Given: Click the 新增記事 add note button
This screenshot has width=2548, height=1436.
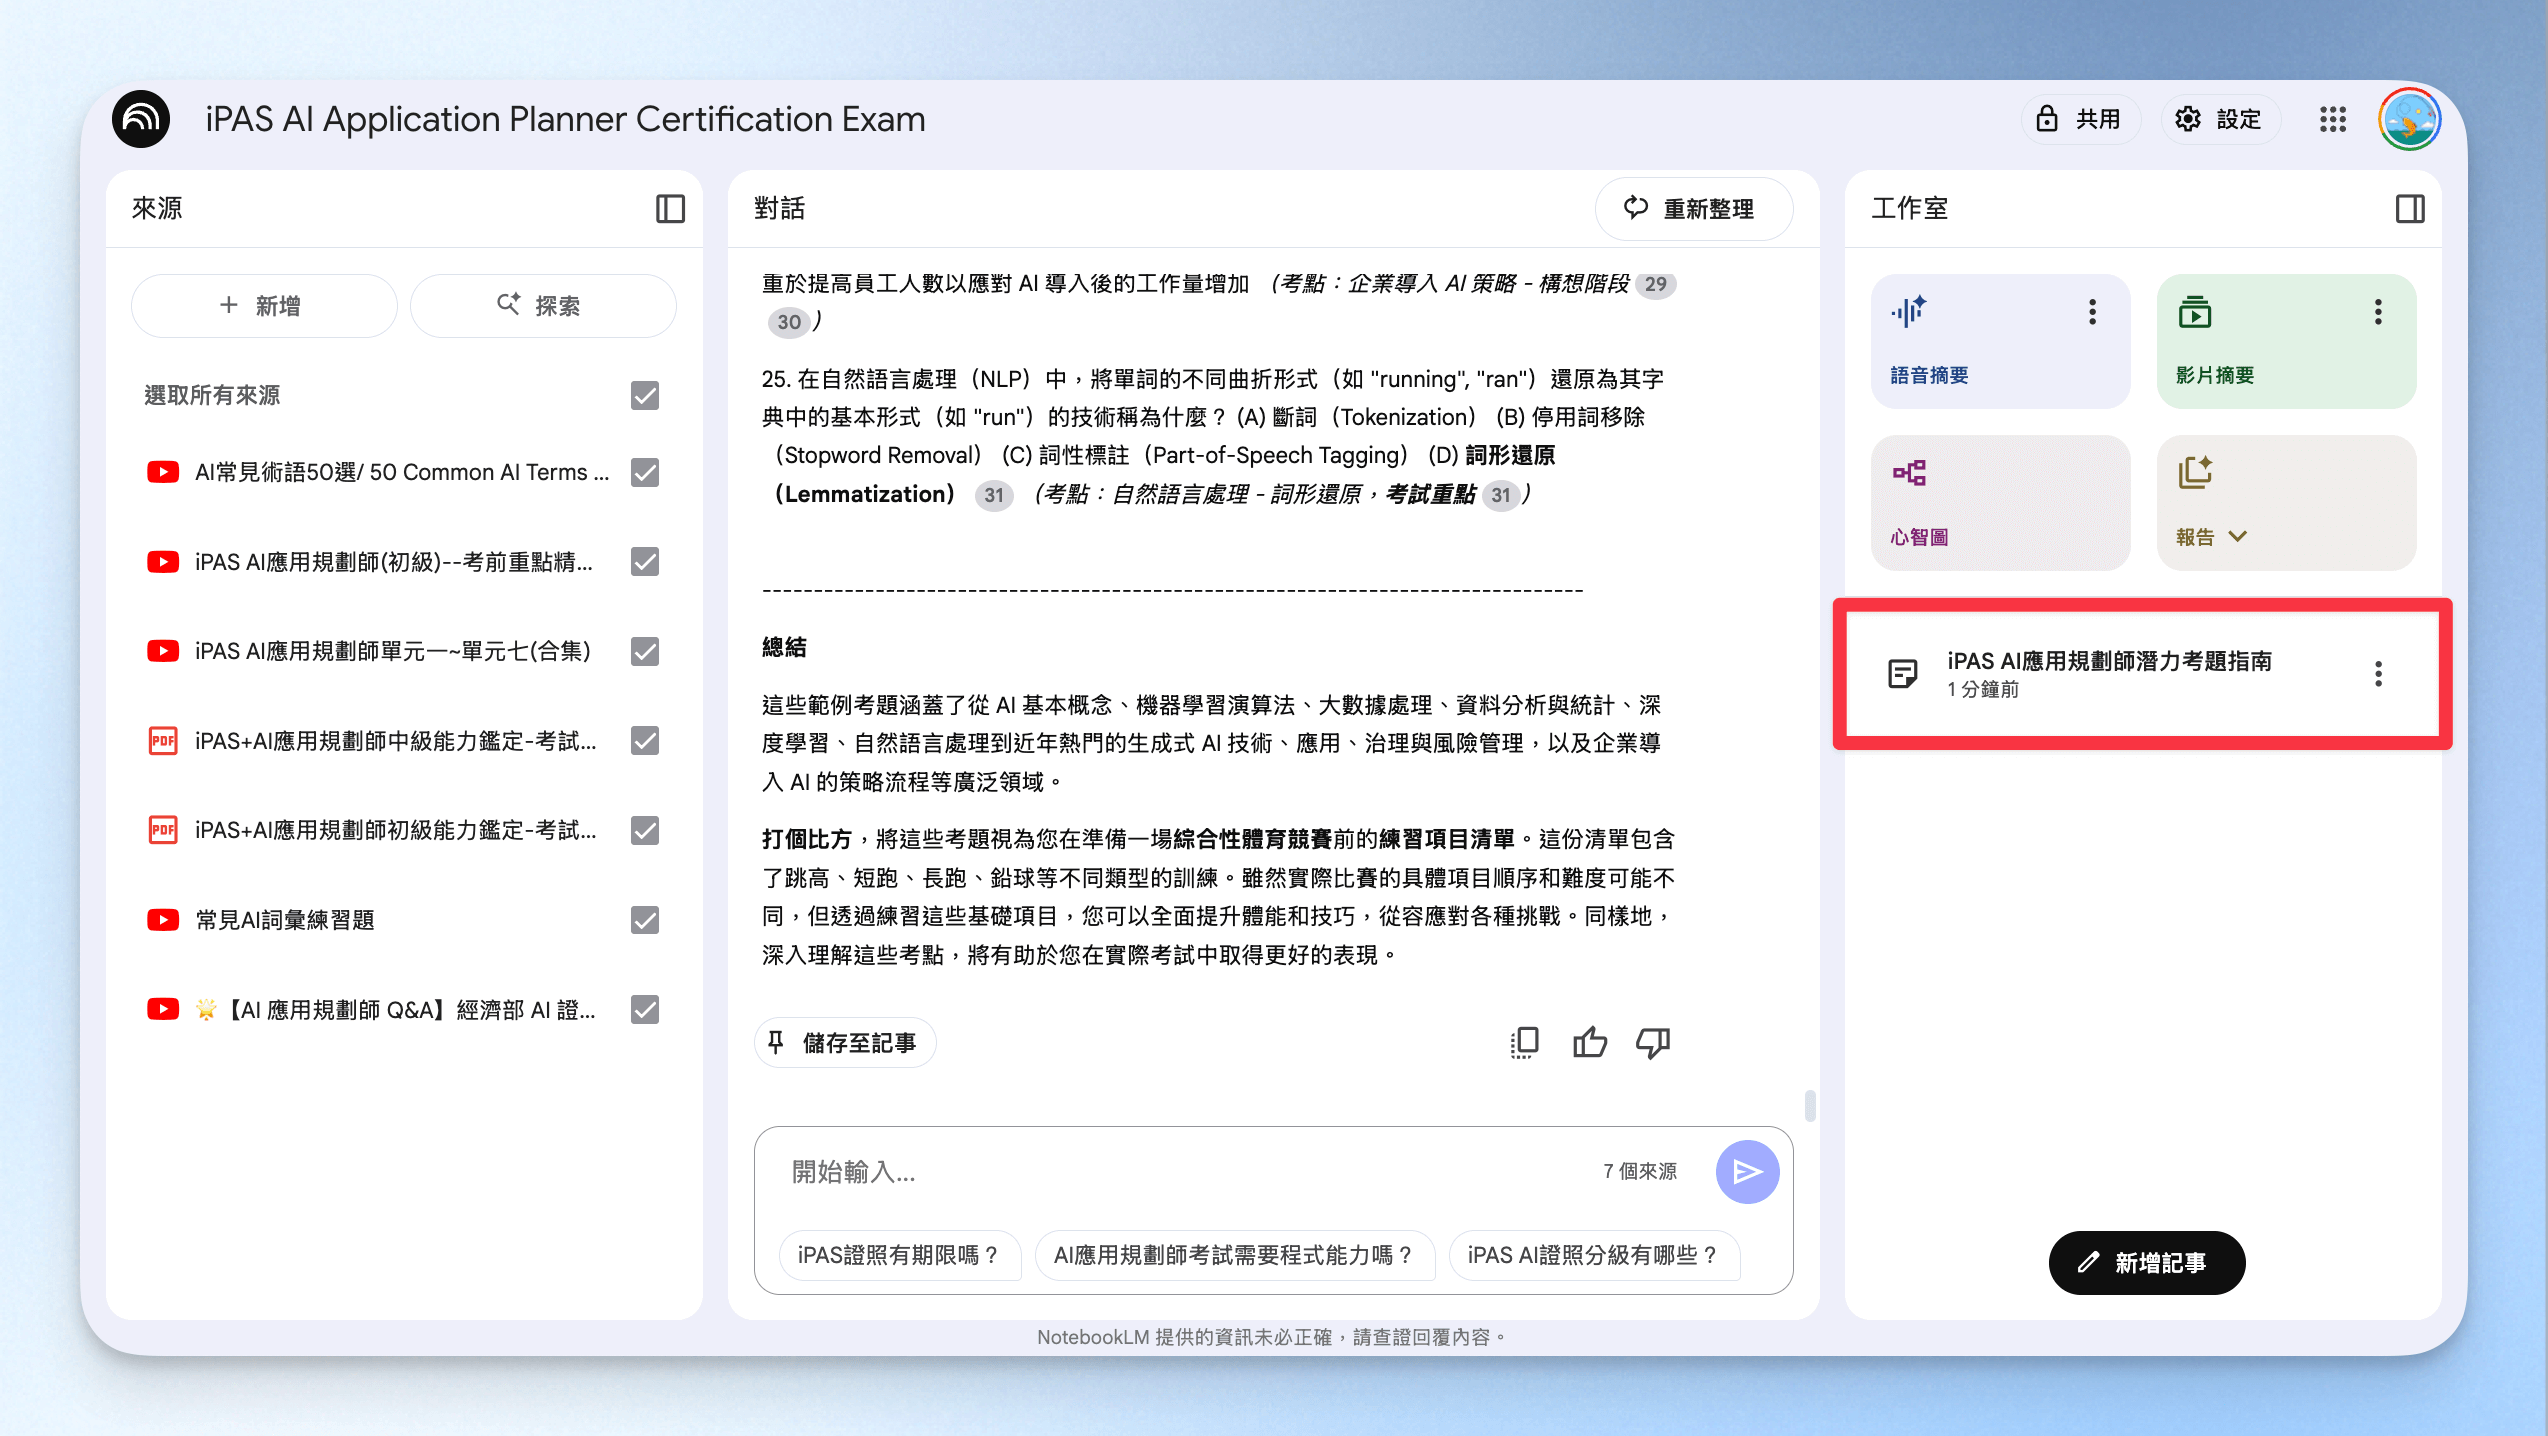Looking at the screenshot, I should click(2146, 1262).
